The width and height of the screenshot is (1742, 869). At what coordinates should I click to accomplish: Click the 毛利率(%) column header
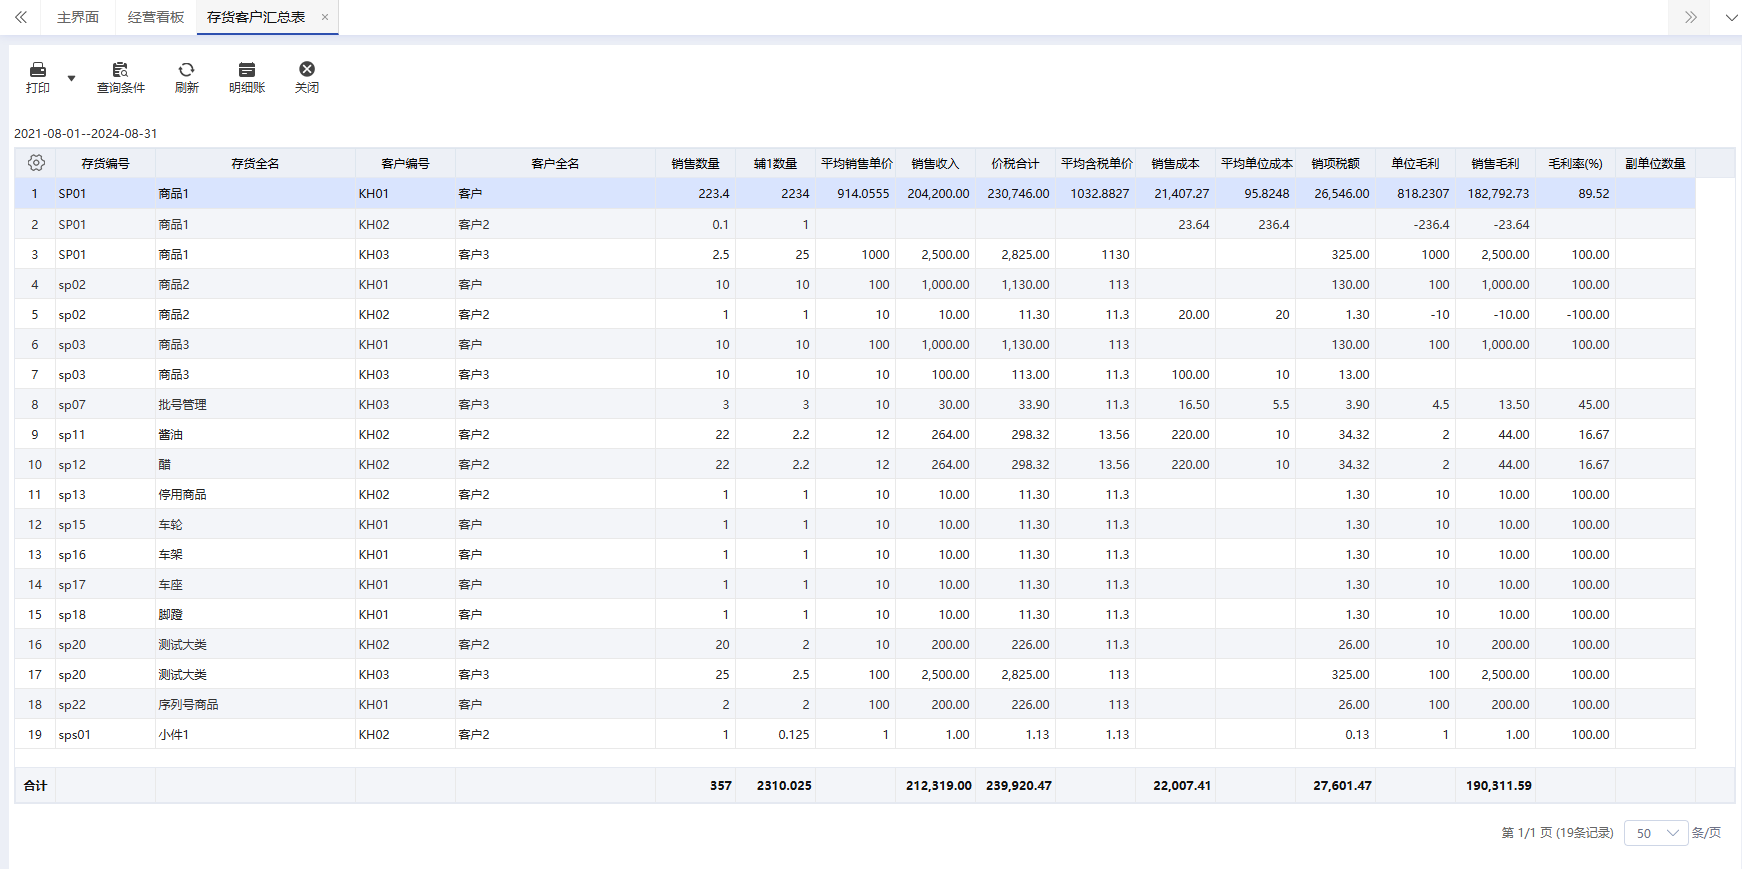point(1575,163)
